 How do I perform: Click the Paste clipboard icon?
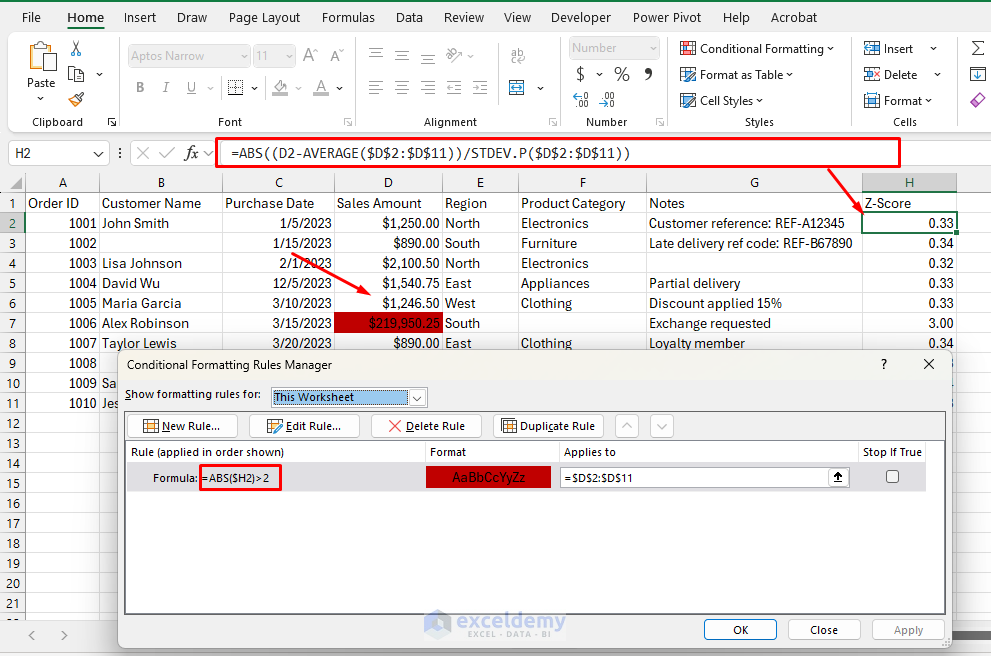coord(42,57)
